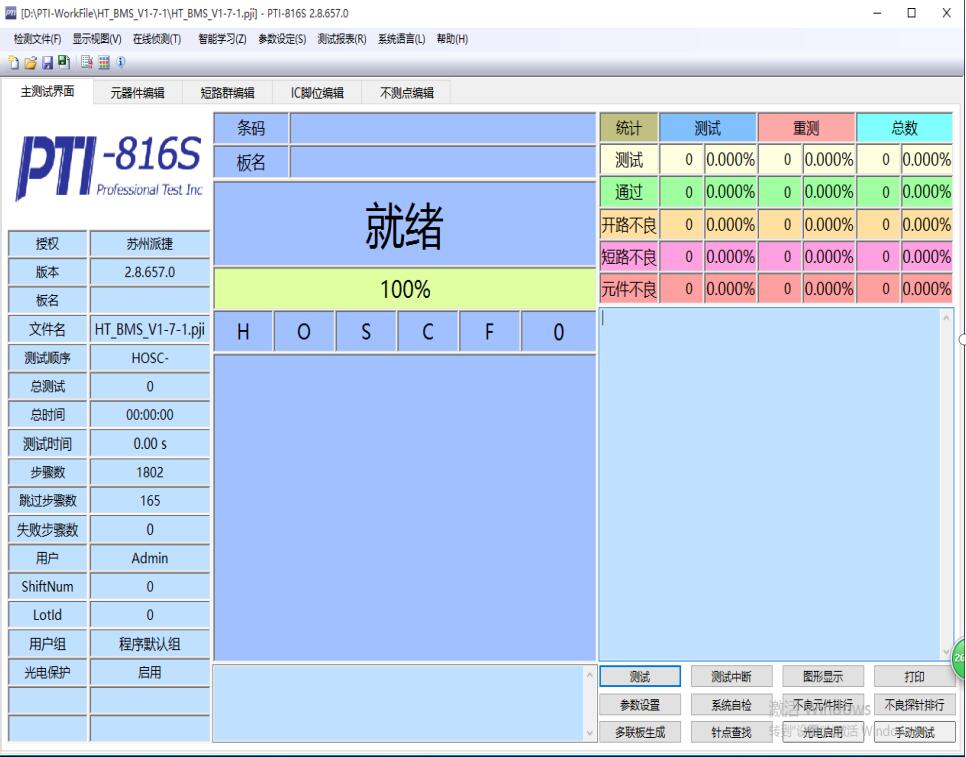966x757 pixels.
Task: Switch to the 元器件编辑 tab
Action: point(138,93)
